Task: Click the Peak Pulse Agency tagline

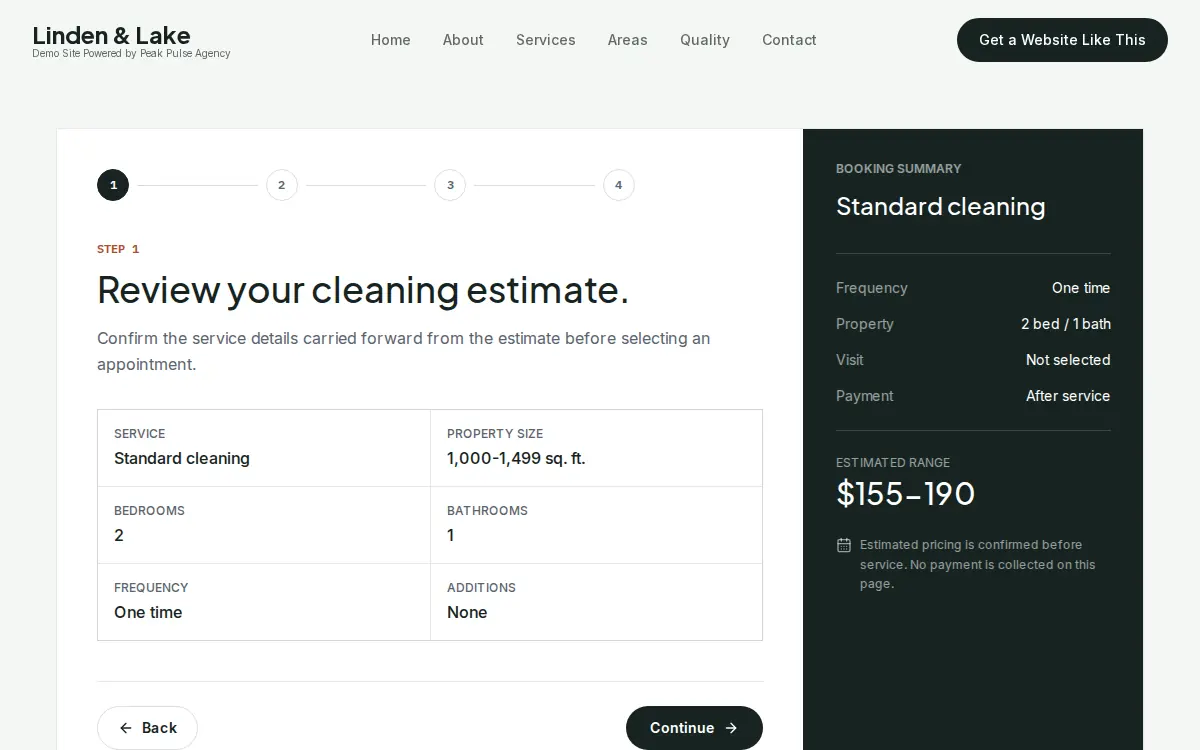Action: pos(131,54)
